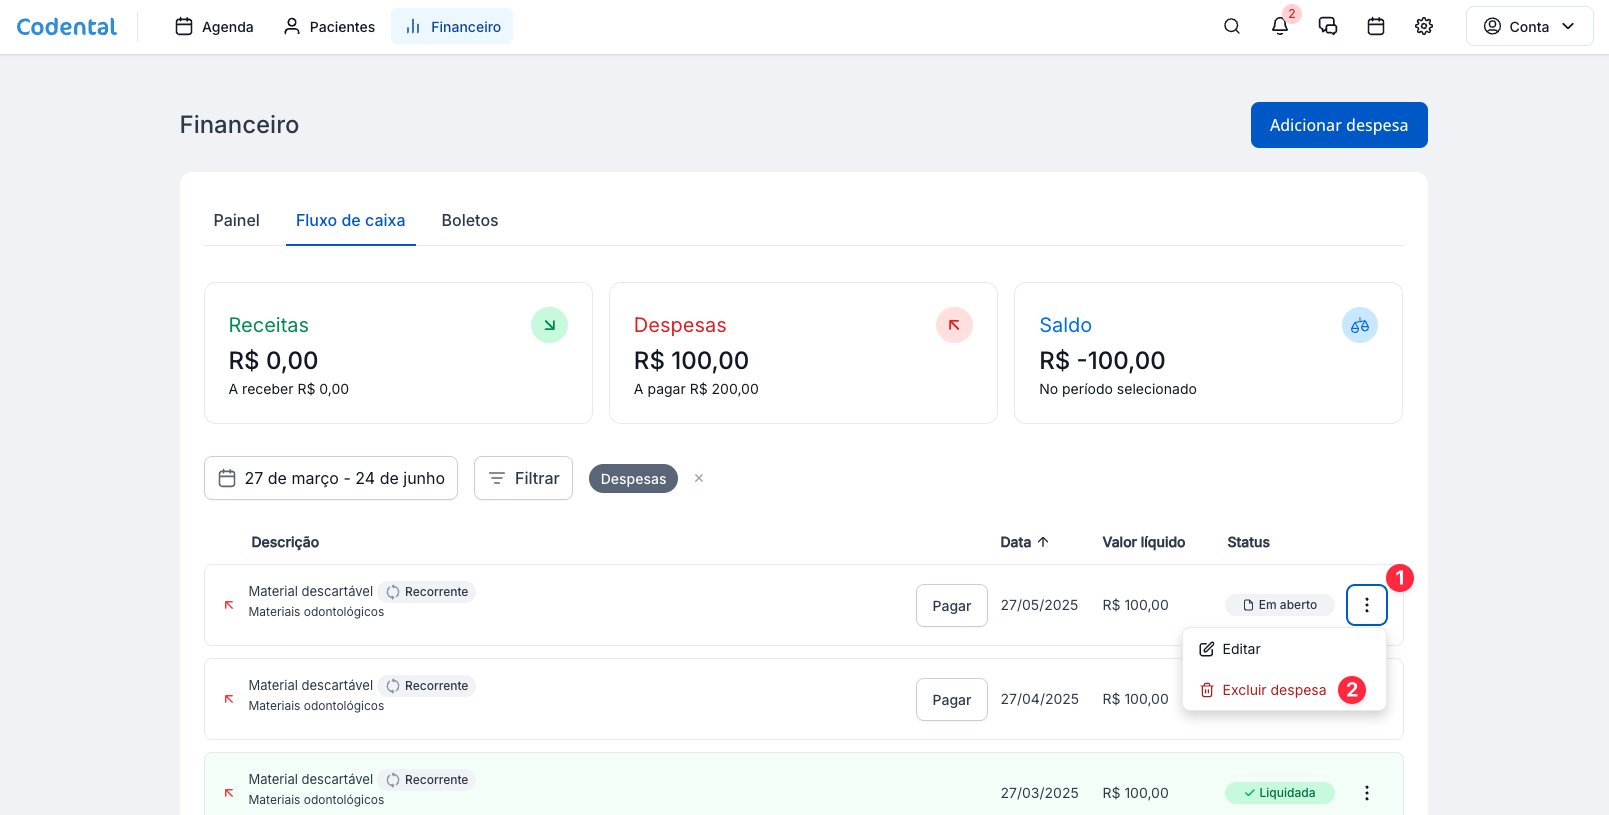Open settings gear icon
The width and height of the screenshot is (1609, 815).
point(1424,27)
